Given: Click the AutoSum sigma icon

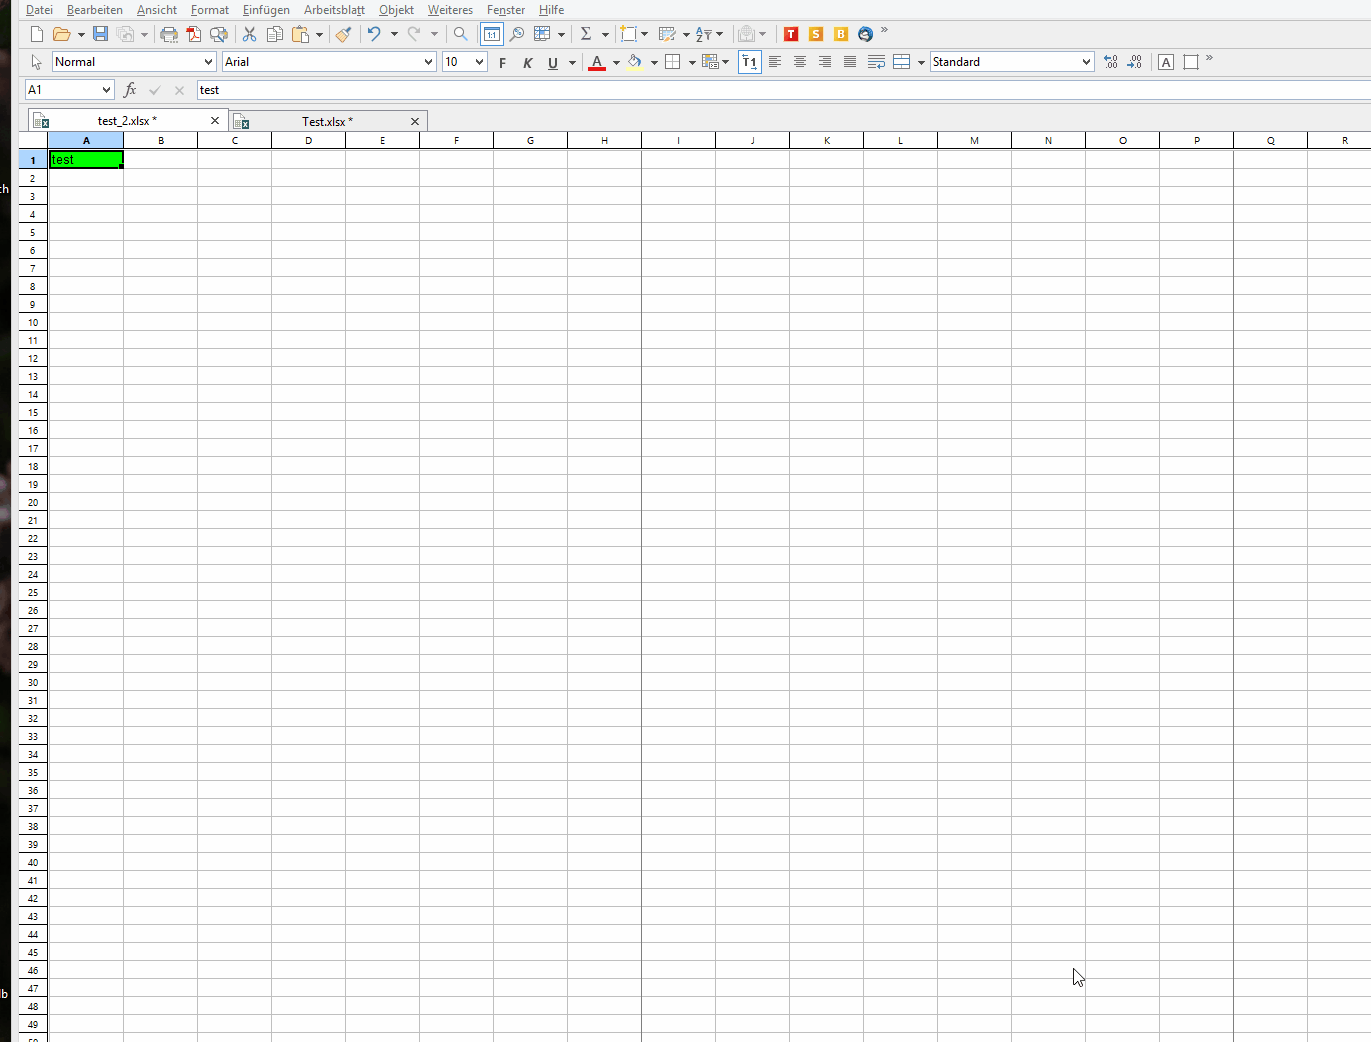Looking at the screenshot, I should pos(586,34).
